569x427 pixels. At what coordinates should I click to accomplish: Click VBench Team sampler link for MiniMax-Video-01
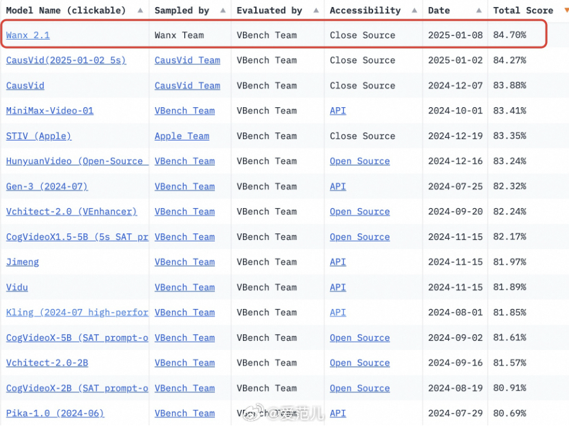[185, 111]
